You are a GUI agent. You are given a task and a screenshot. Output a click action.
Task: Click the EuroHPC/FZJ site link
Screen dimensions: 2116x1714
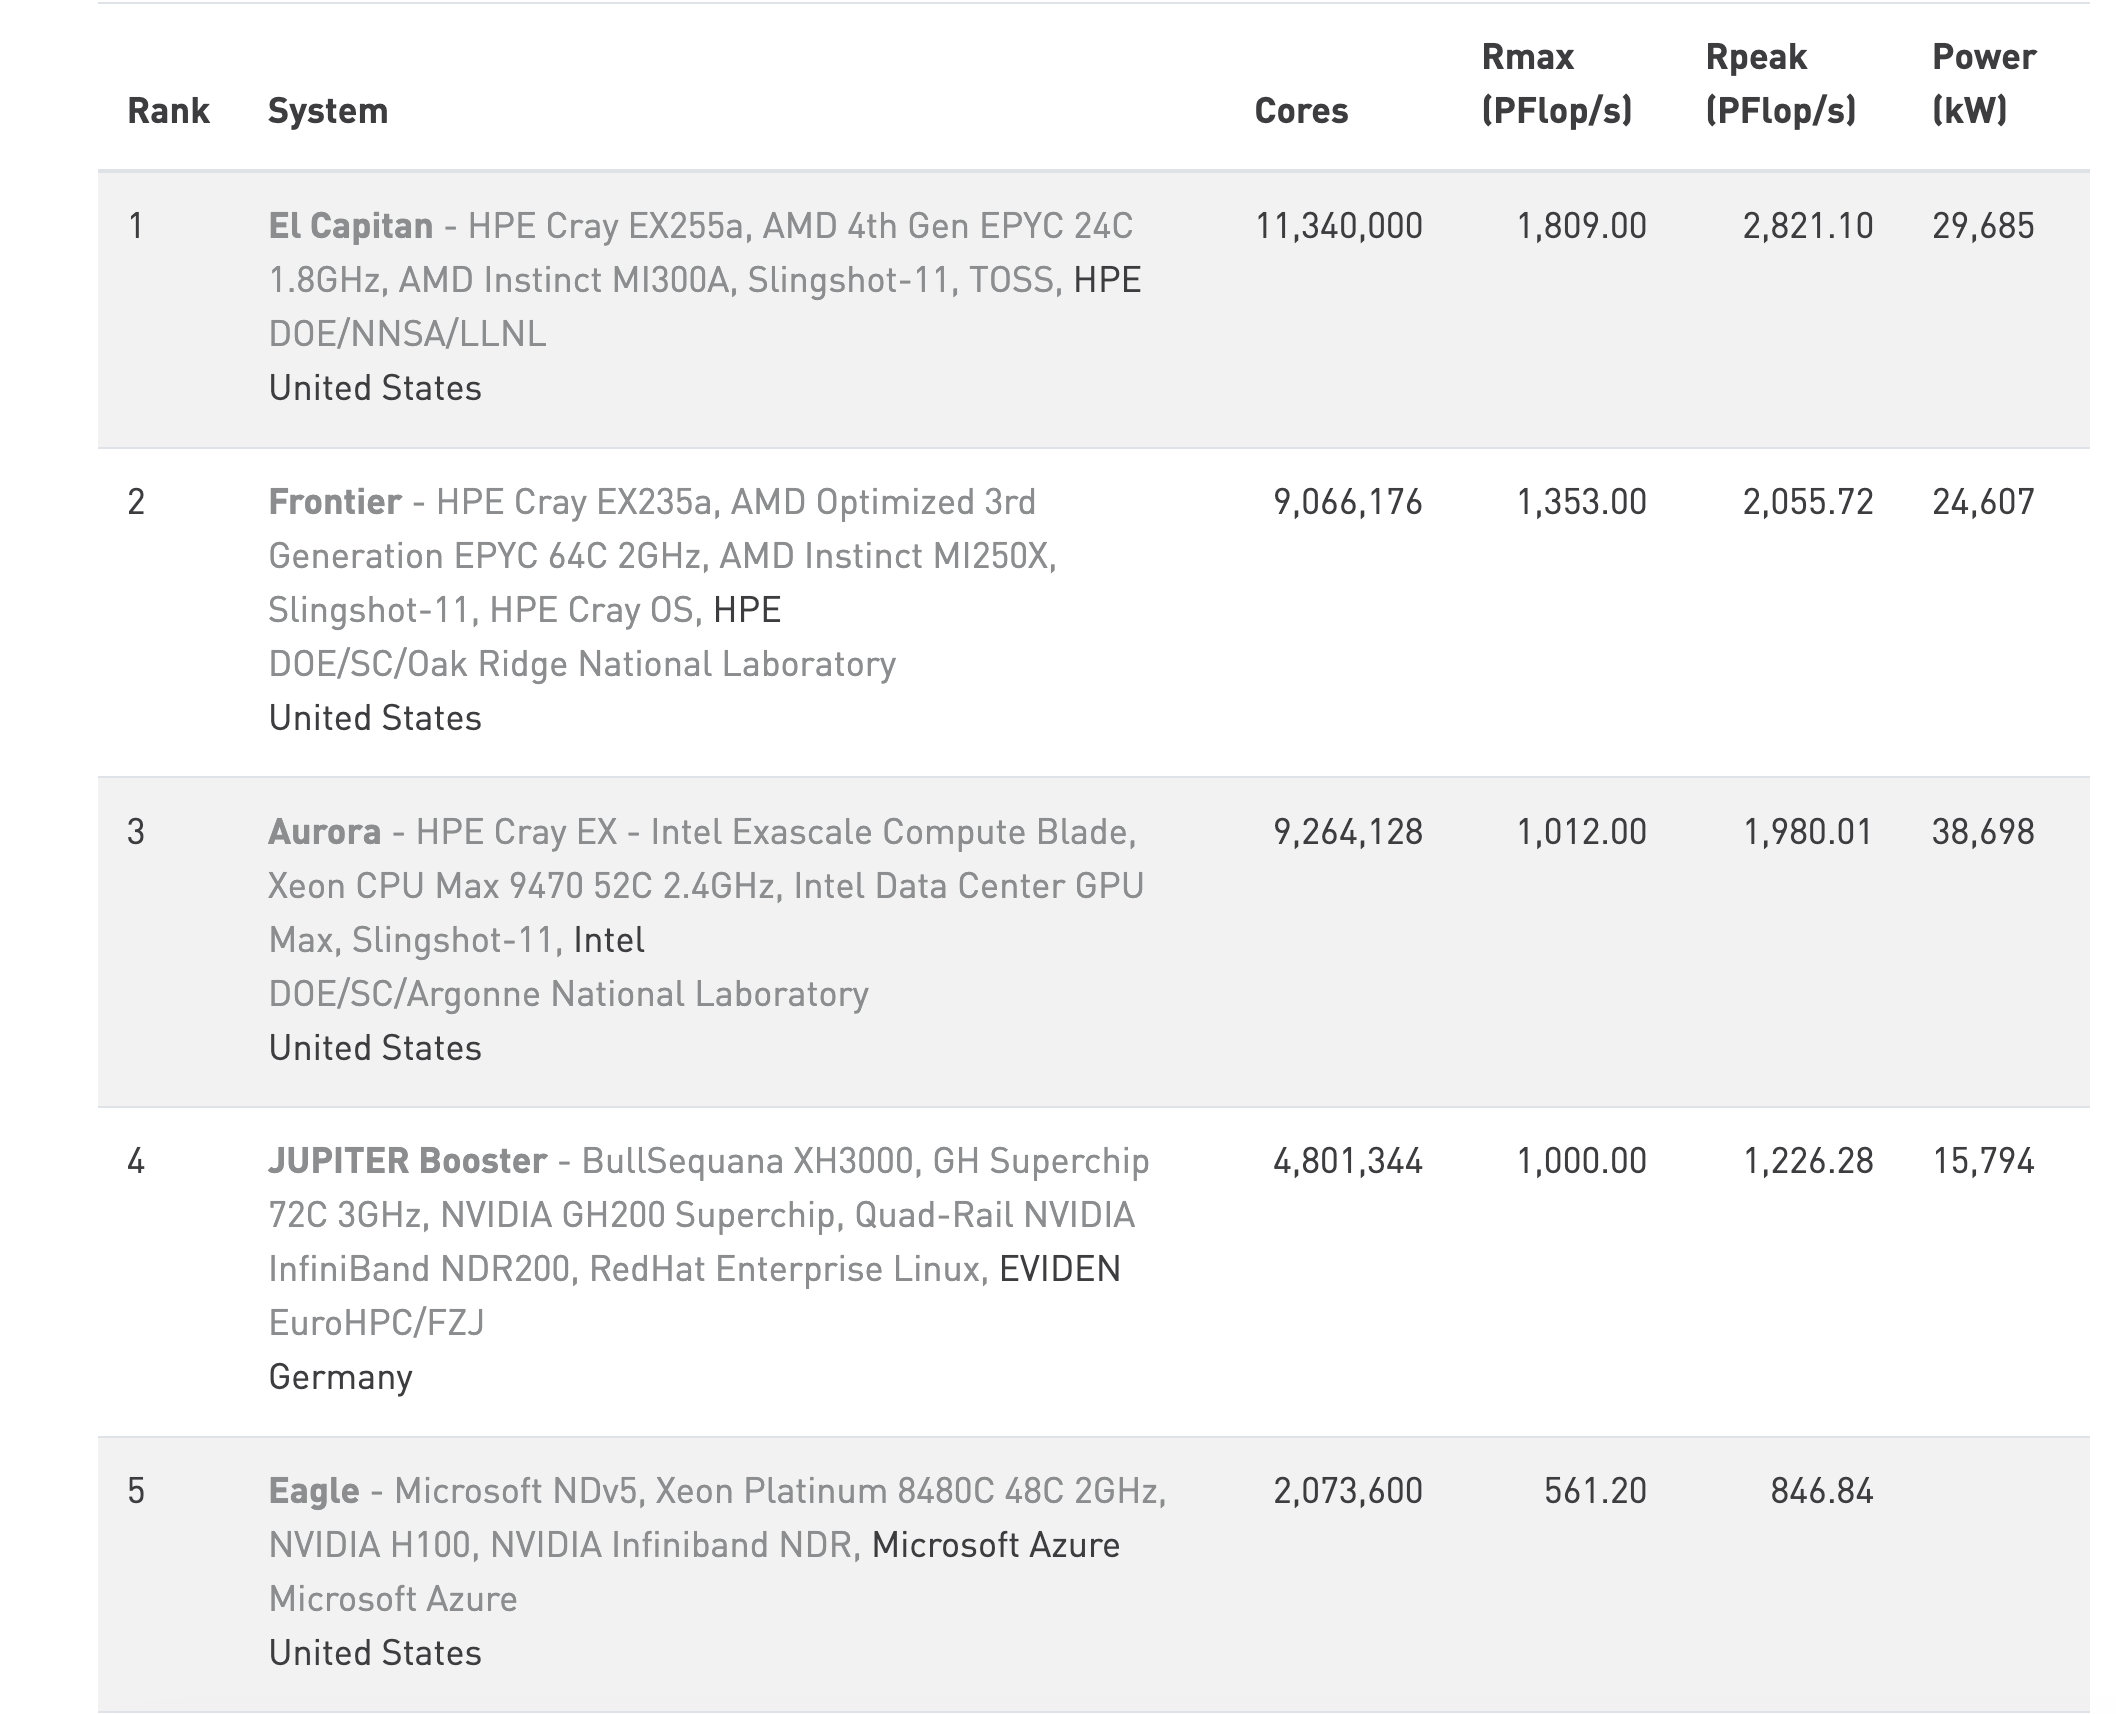(x=376, y=1323)
